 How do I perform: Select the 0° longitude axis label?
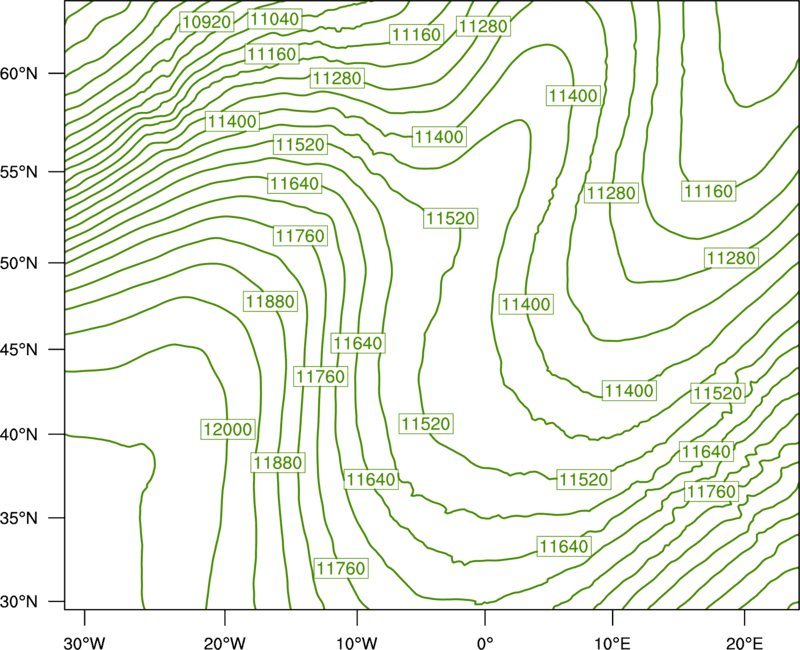485,643
